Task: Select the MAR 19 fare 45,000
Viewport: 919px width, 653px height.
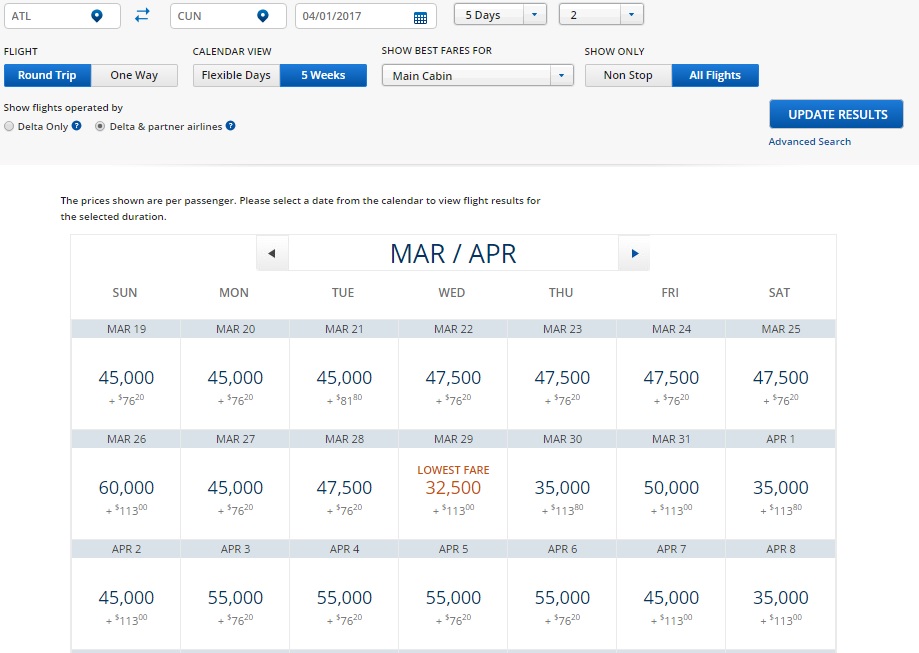Action: pos(126,383)
